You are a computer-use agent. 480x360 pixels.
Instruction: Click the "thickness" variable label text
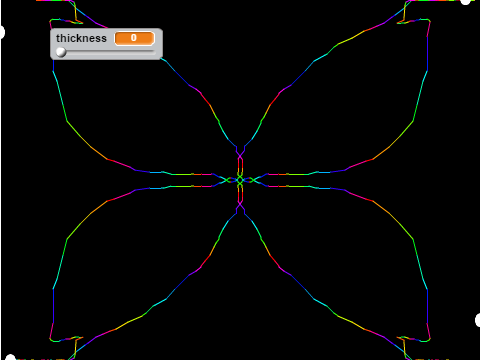click(81, 38)
